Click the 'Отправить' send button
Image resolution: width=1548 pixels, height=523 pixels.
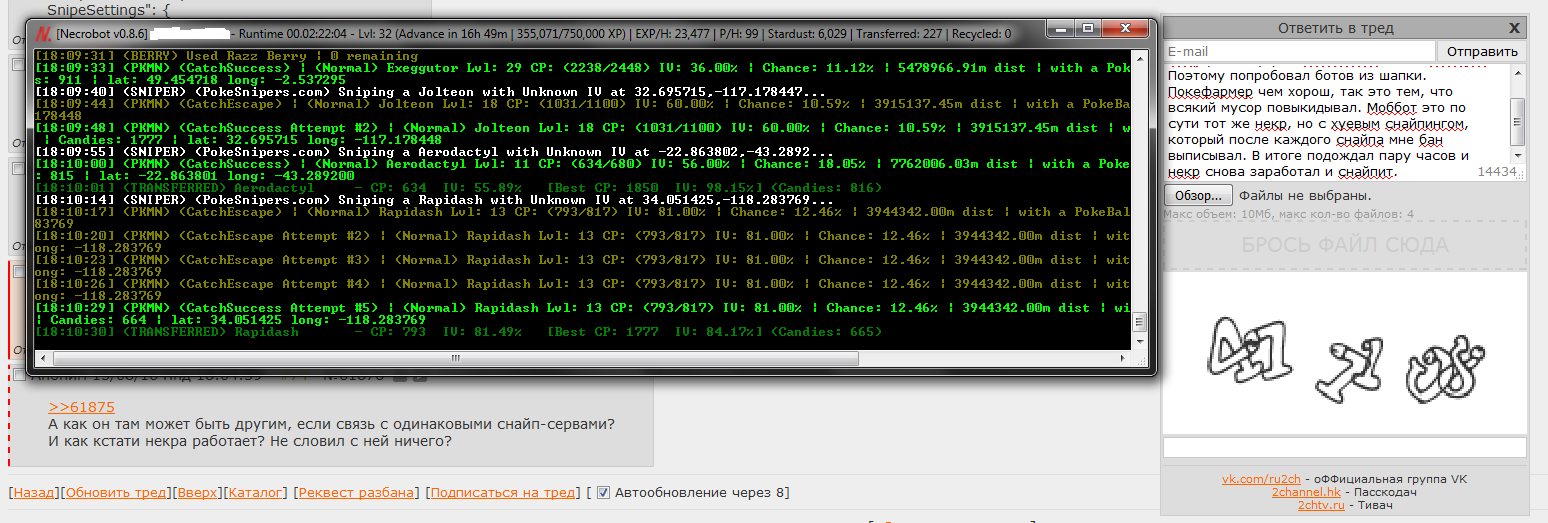[x=1482, y=51]
